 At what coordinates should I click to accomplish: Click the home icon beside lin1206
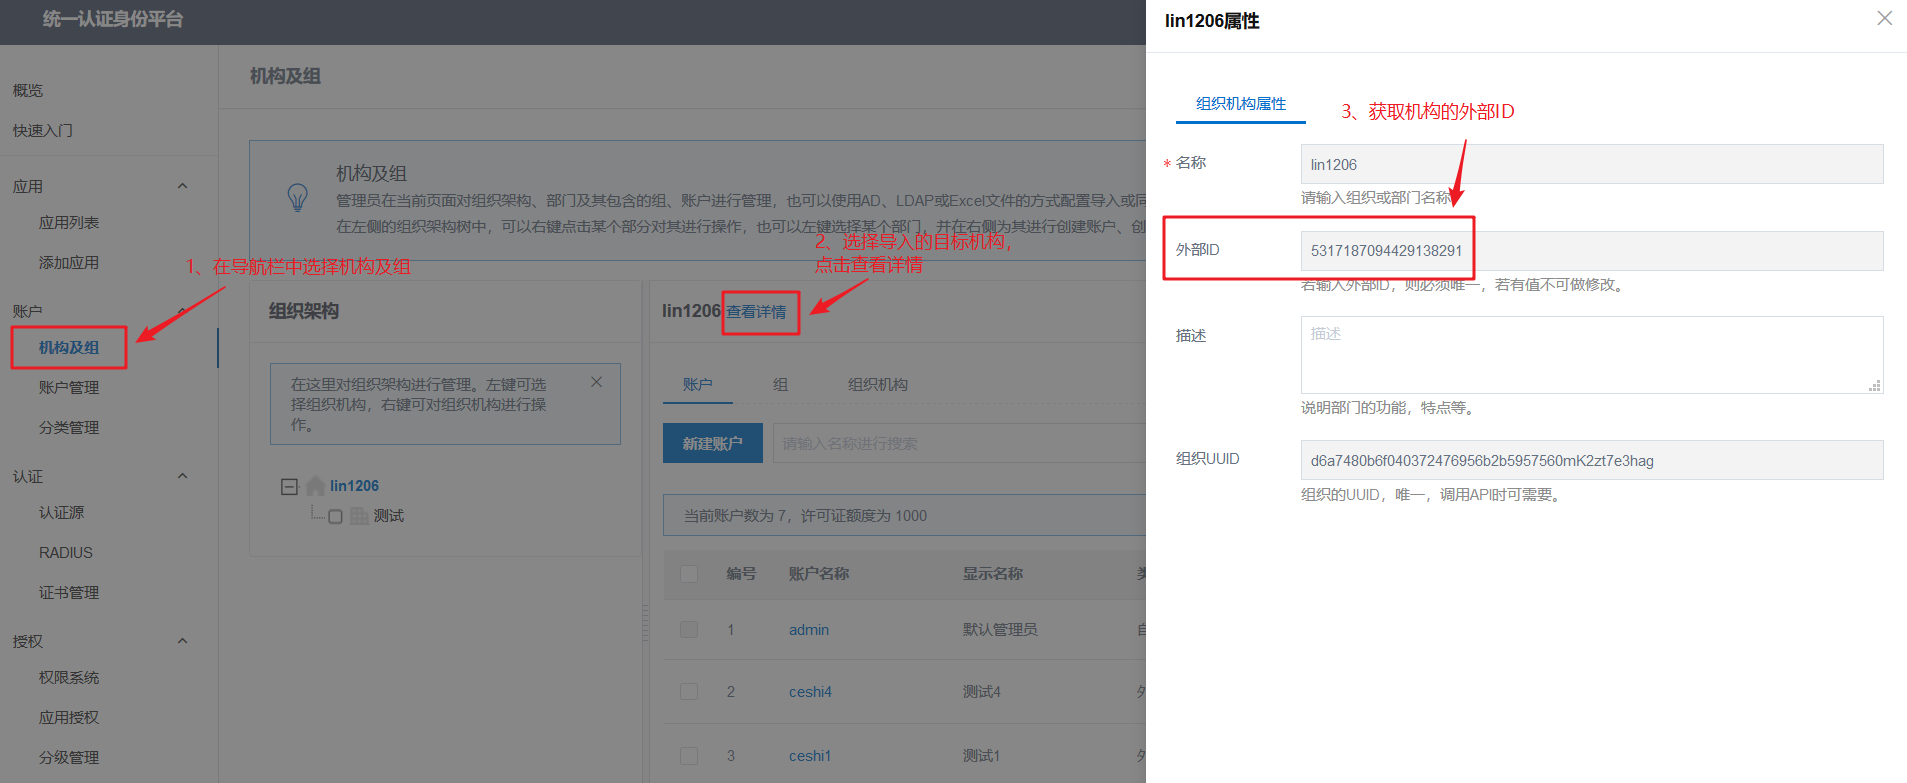(x=315, y=486)
